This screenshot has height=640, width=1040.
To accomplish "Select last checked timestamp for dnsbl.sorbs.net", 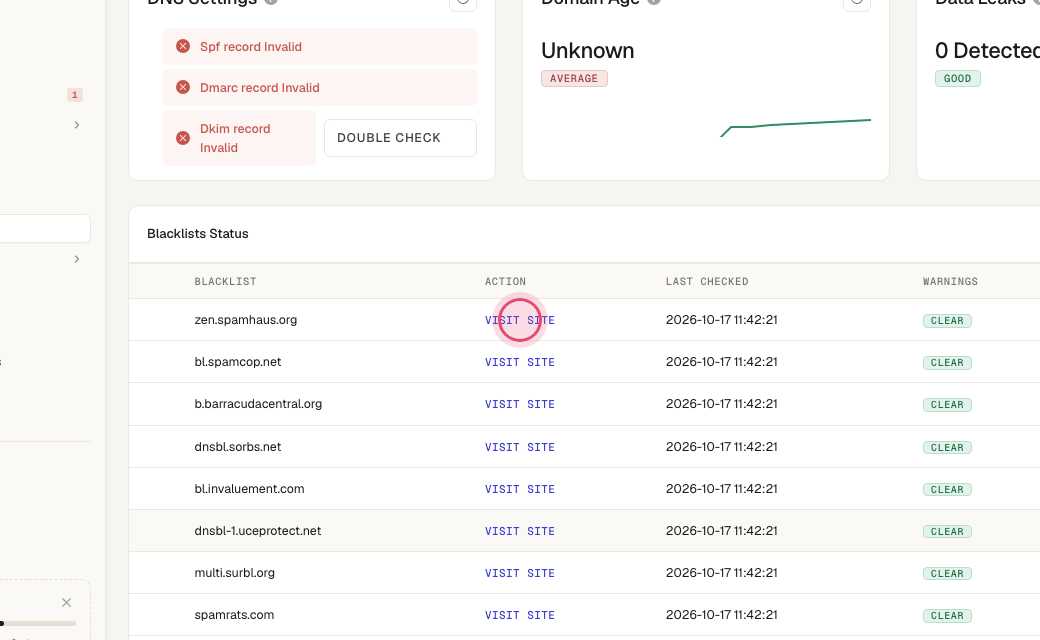I will (x=722, y=446).
